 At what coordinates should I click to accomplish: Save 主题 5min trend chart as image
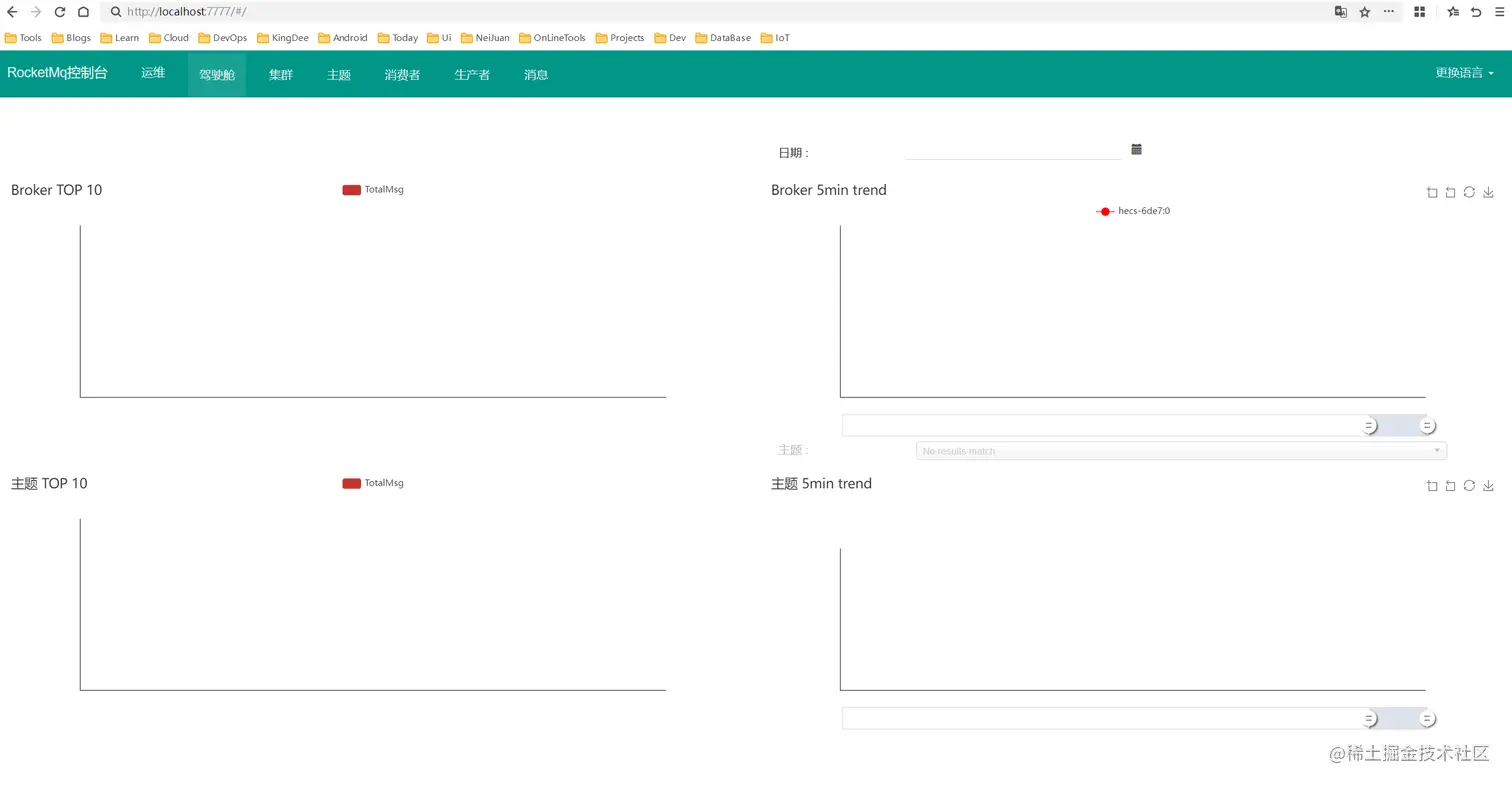click(x=1488, y=485)
